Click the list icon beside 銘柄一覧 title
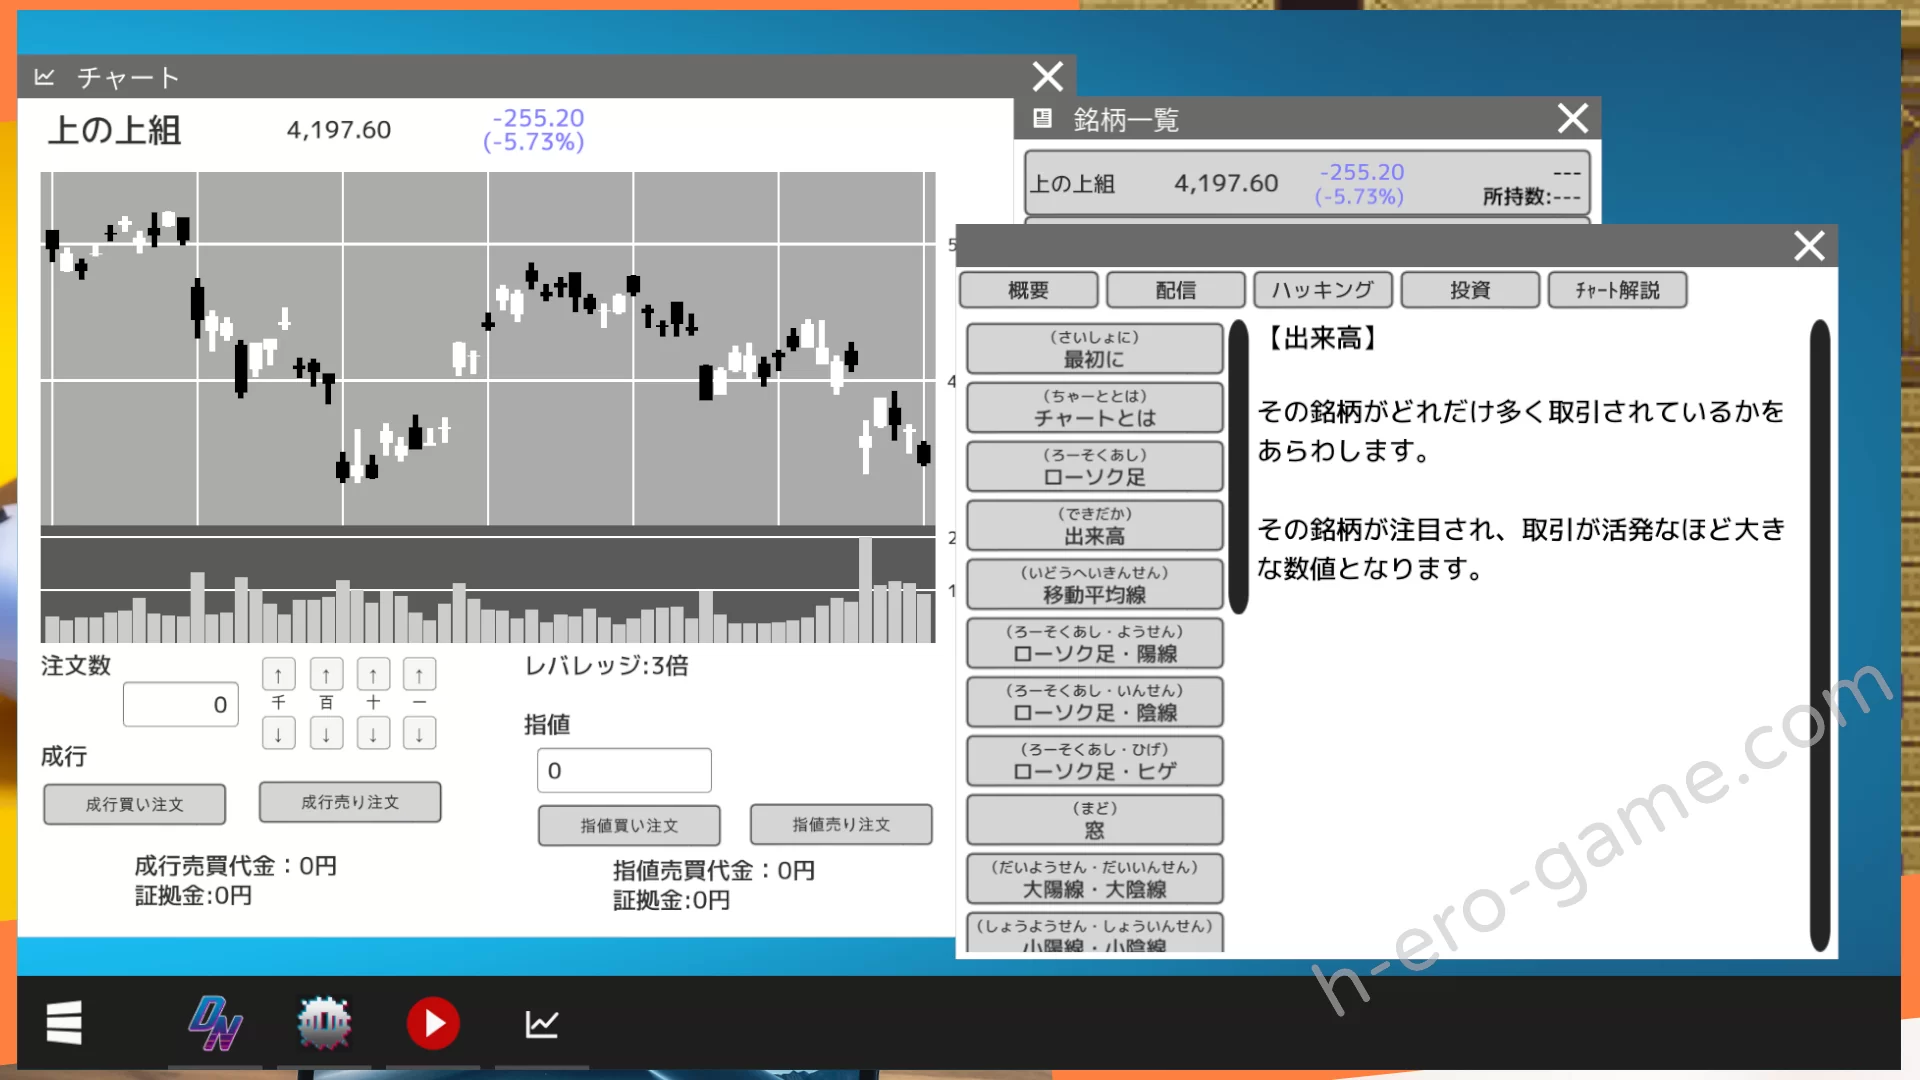The image size is (1920, 1080). 1042,119
